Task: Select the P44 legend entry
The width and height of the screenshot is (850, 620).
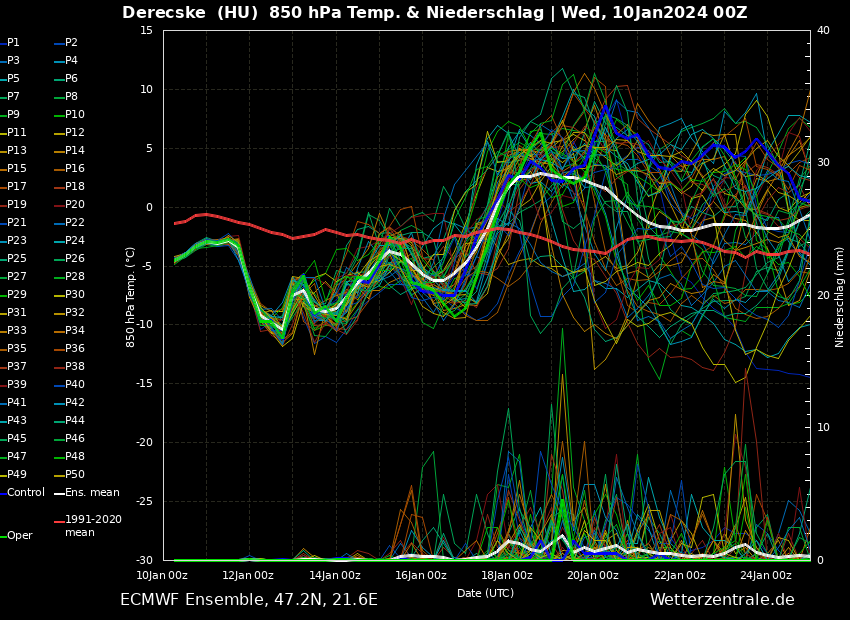Action: point(75,421)
